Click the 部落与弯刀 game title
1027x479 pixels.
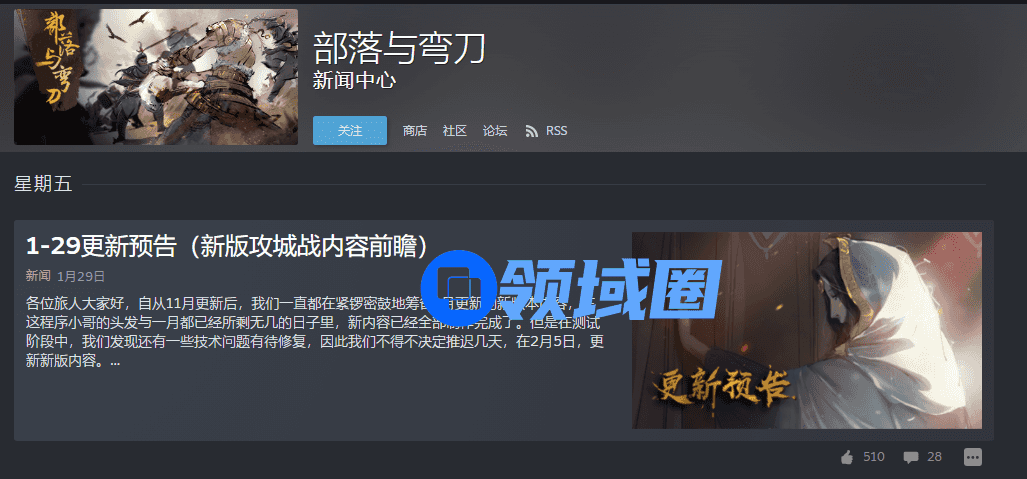tap(399, 48)
